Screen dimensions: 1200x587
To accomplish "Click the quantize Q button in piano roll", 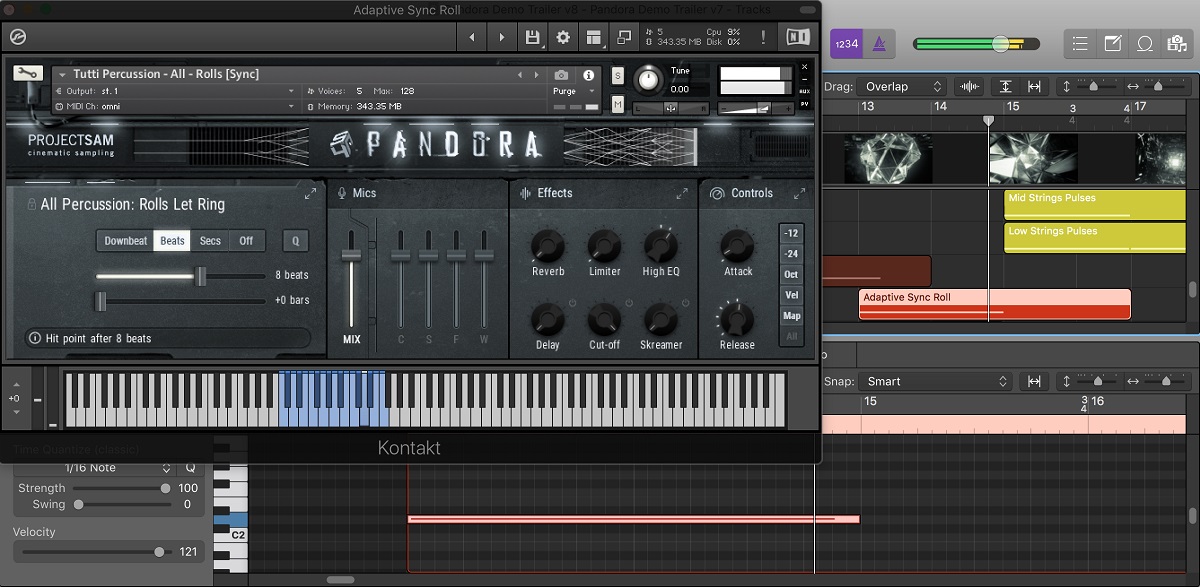I will tap(190, 468).
